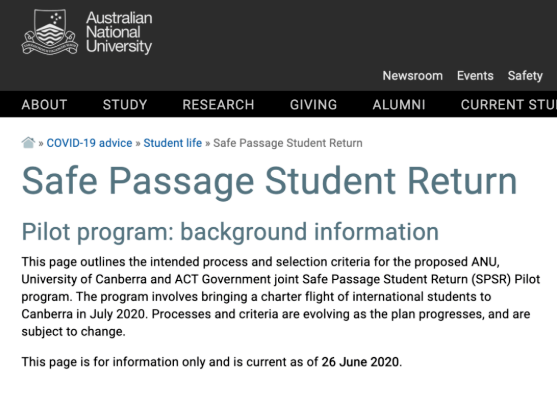Click the ANU crest logo
557x401 pixels.
50,32
